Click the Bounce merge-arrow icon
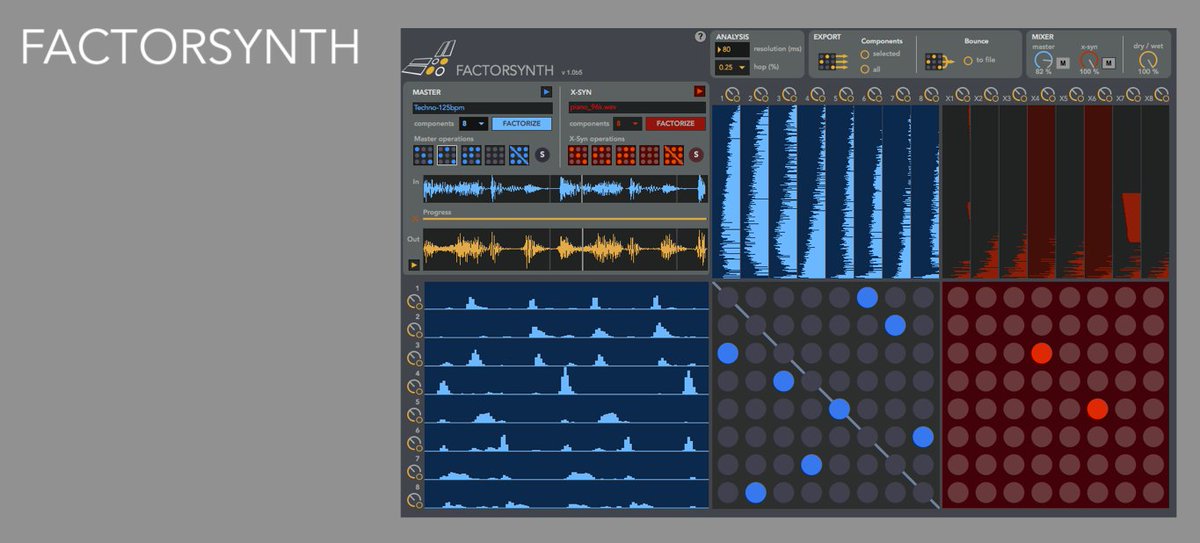 (x=939, y=62)
